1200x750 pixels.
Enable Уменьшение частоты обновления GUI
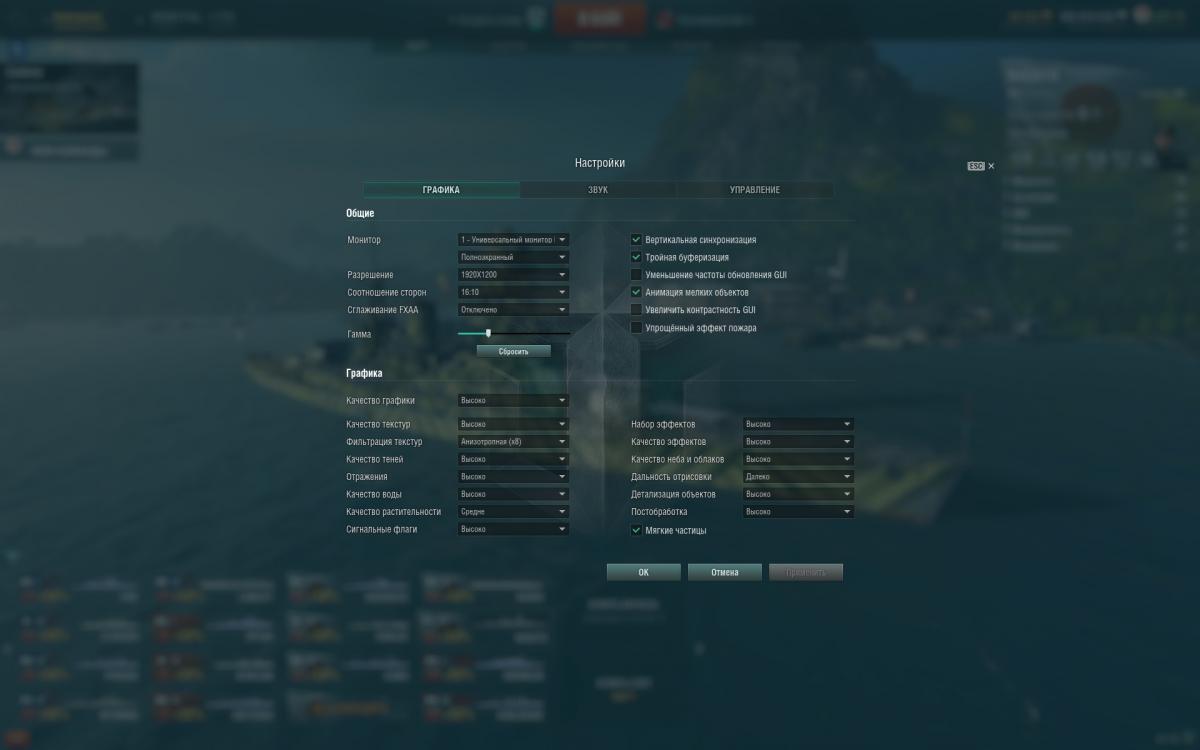636,275
